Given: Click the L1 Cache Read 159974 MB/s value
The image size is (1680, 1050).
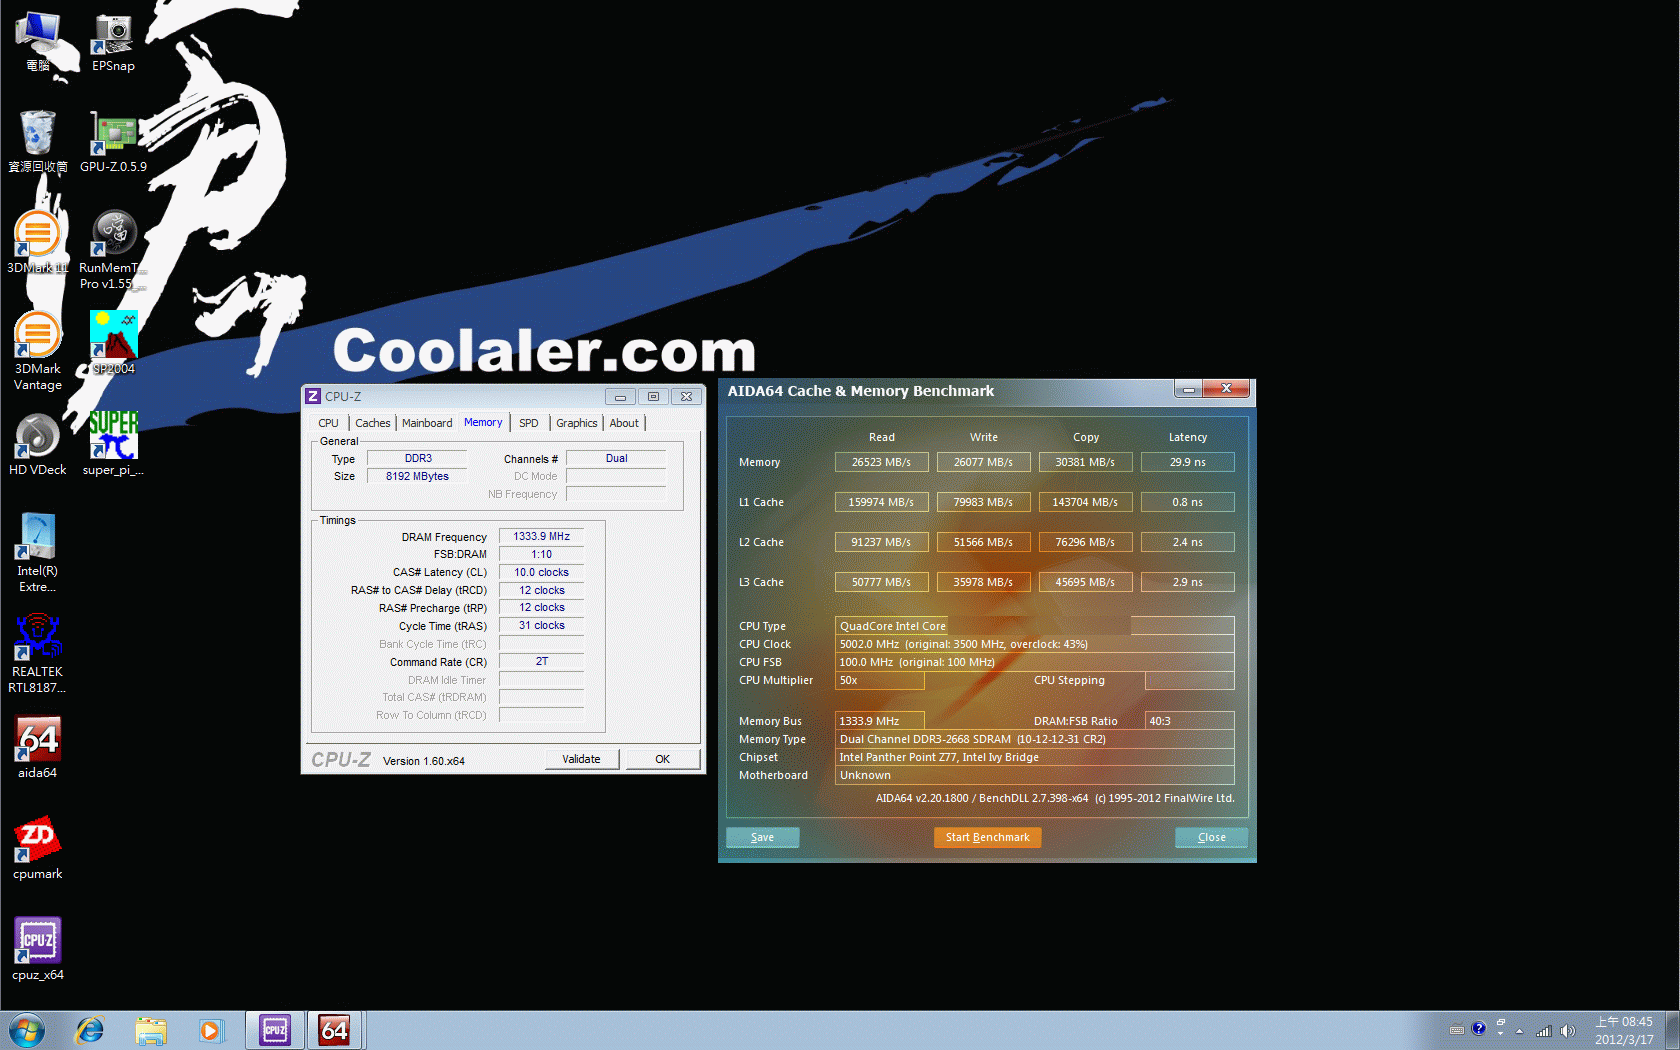Looking at the screenshot, I should pyautogui.click(x=881, y=502).
